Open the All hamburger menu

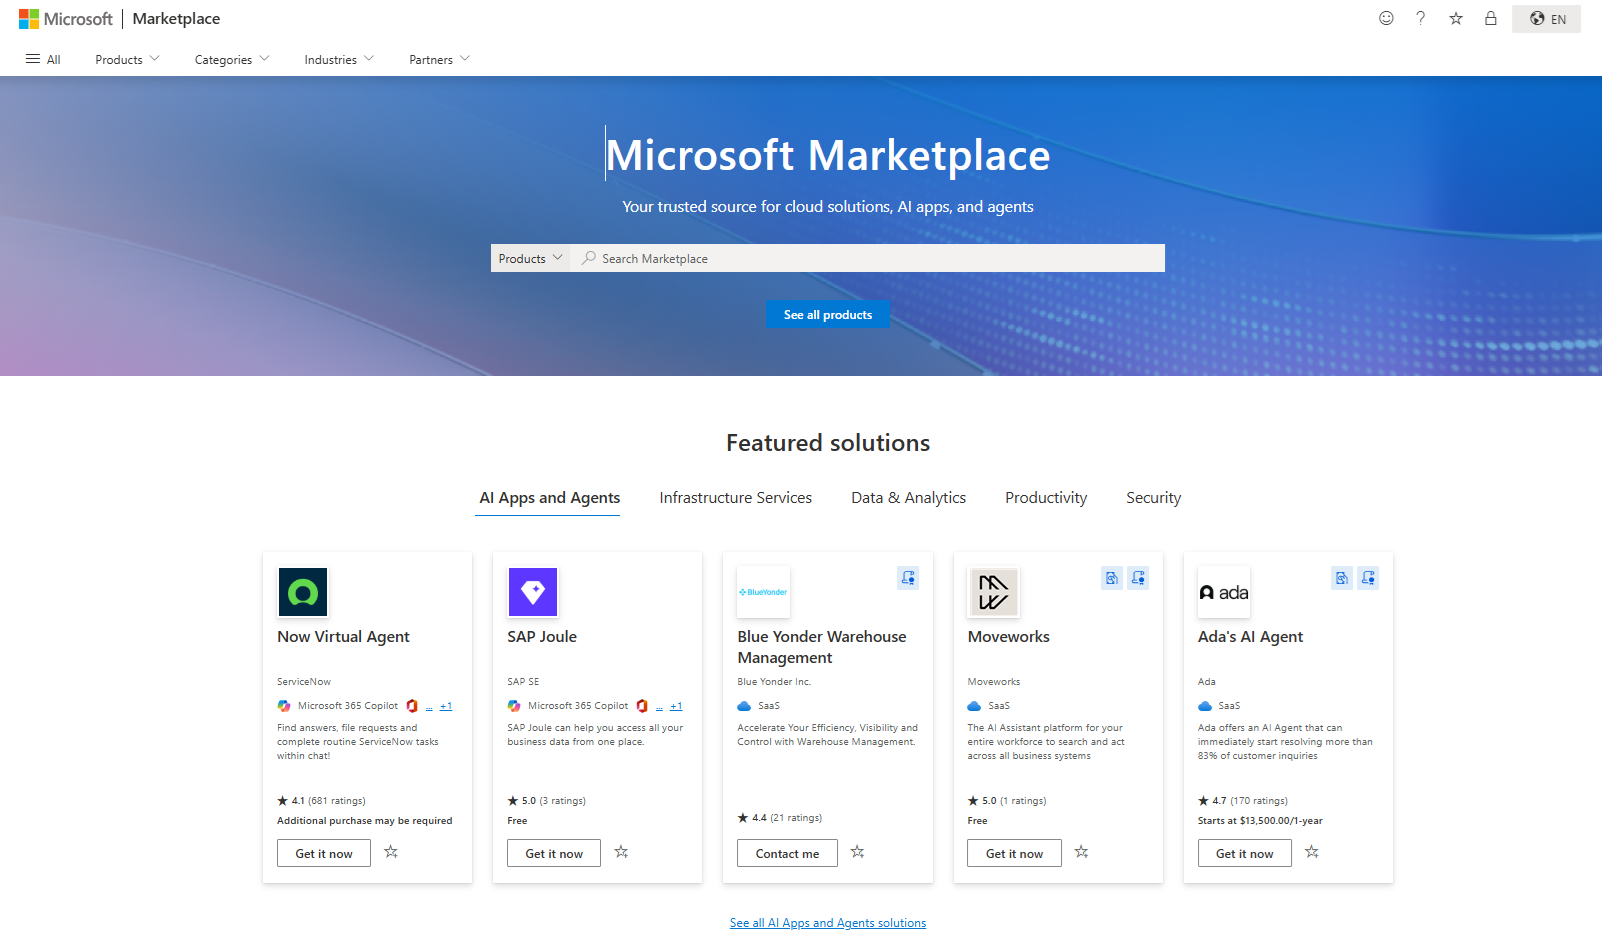43,59
